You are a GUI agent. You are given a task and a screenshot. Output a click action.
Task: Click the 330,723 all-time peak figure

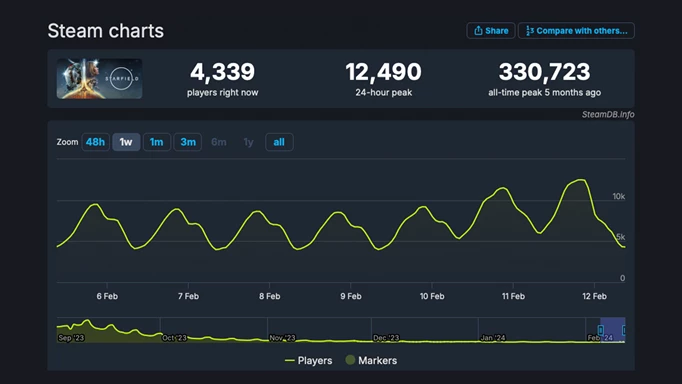coord(544,72)
